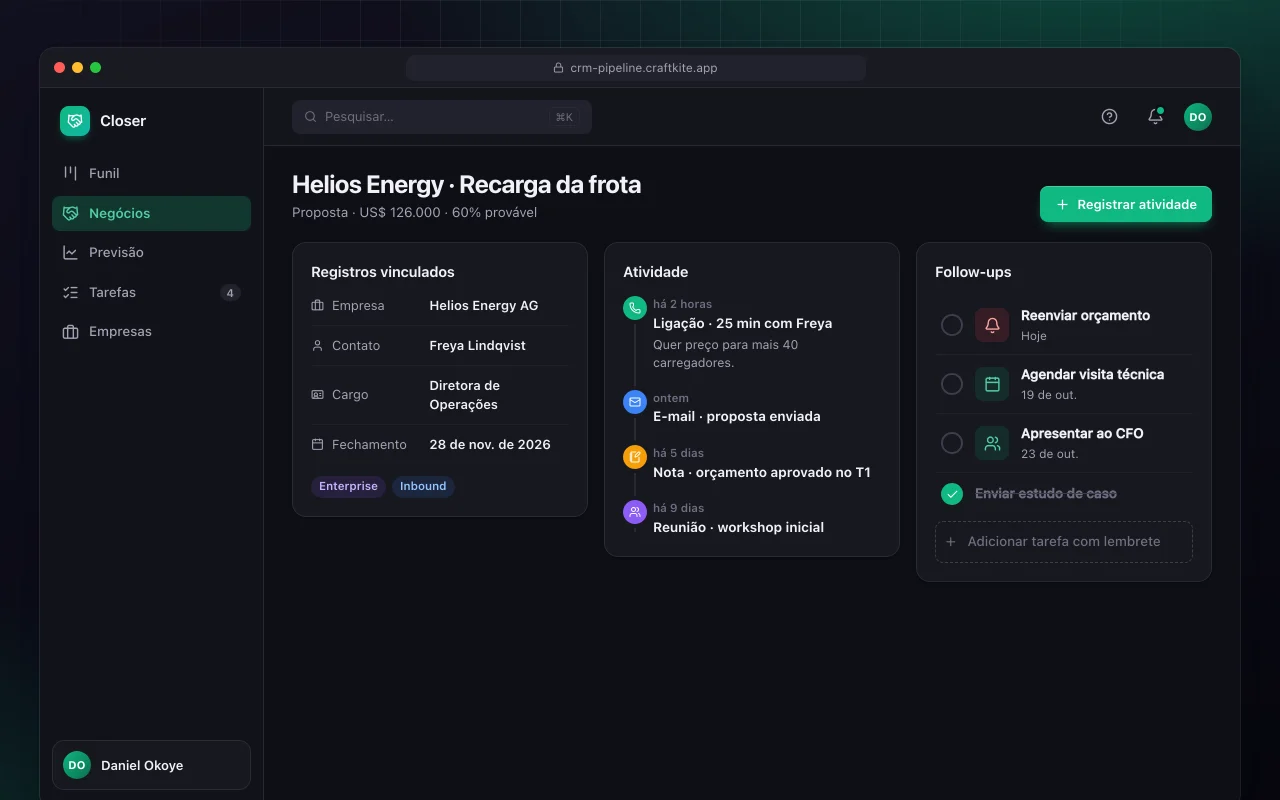
Task: Check off Agendar visita técnica
Action: [952, 384]
